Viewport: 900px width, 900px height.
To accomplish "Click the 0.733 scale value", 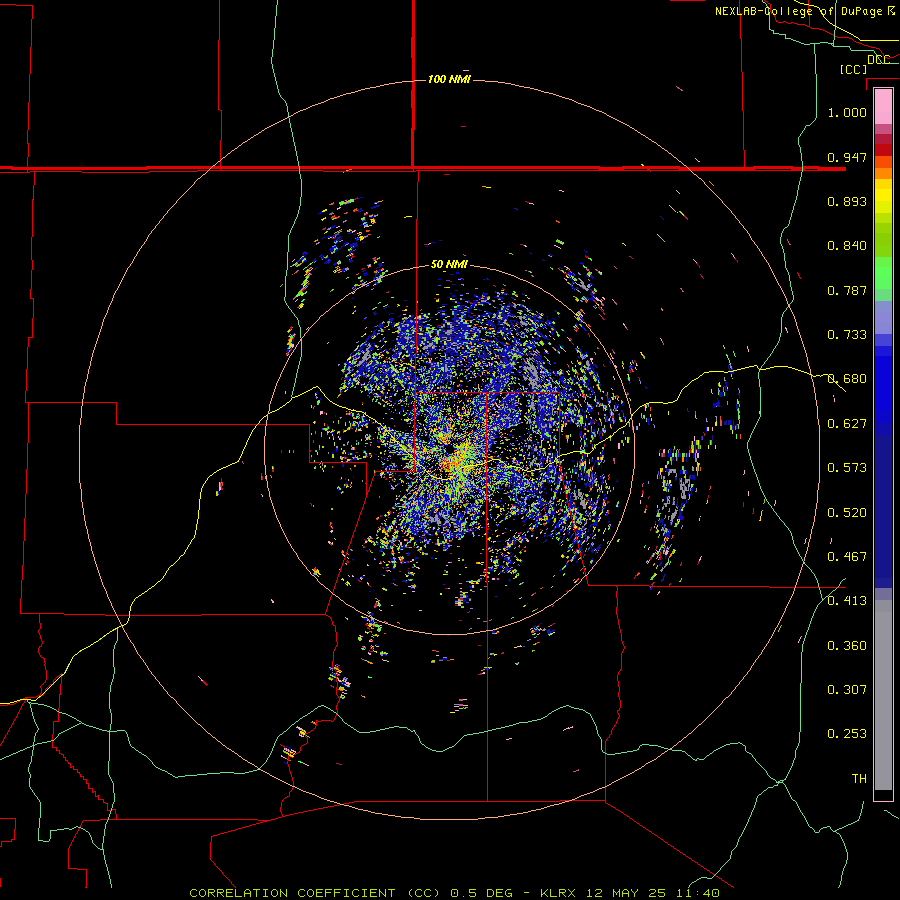I will 847,335.
